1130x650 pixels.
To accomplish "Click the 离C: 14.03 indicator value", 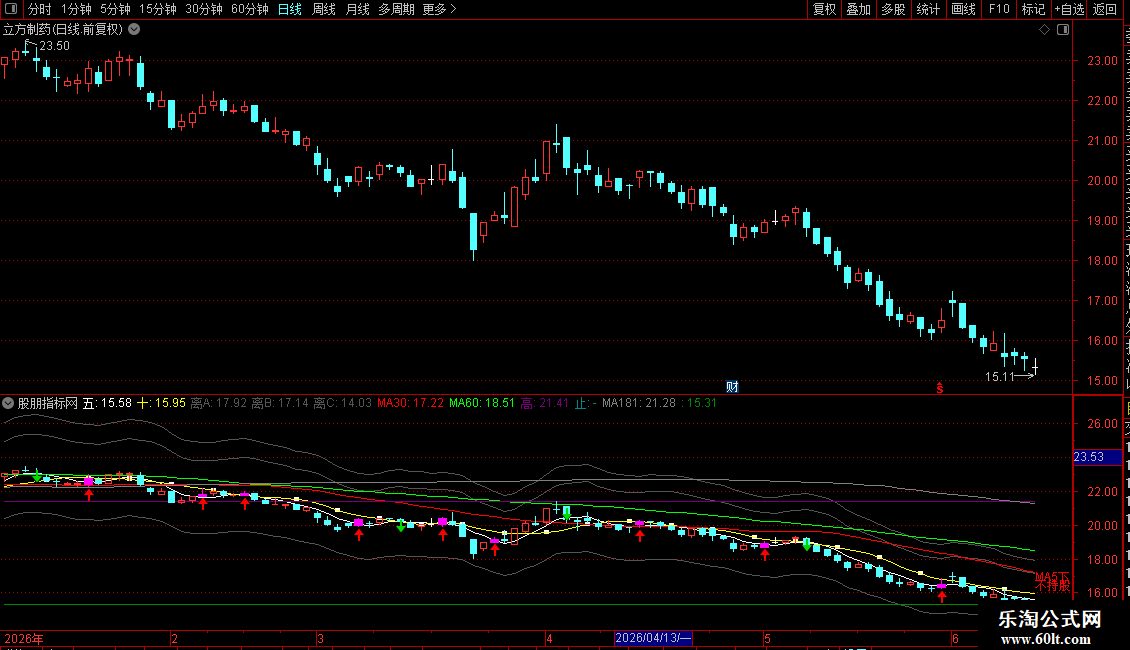I will (342, 403).
